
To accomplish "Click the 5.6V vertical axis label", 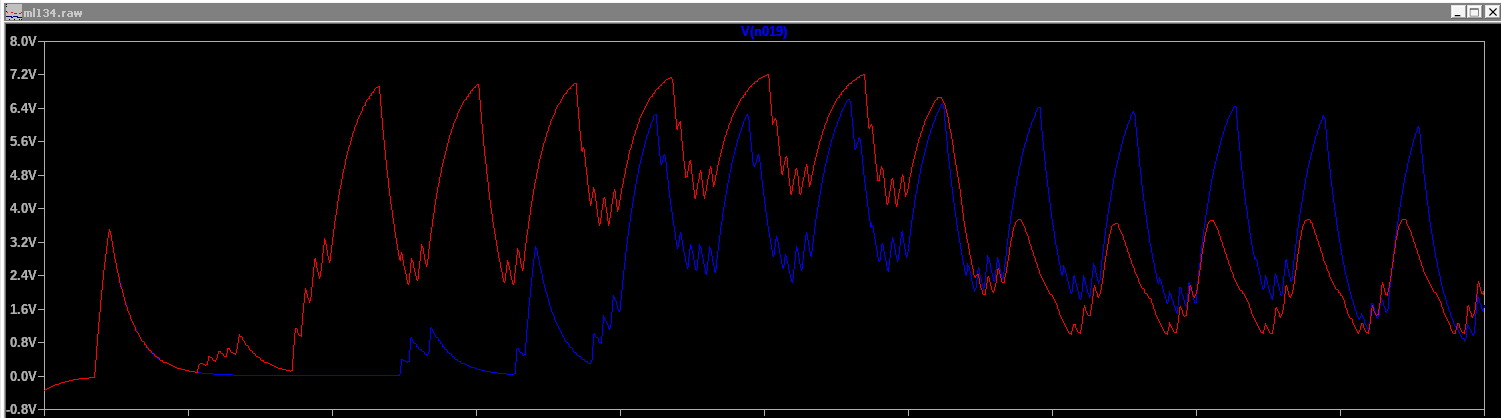I will coord(22,142).
